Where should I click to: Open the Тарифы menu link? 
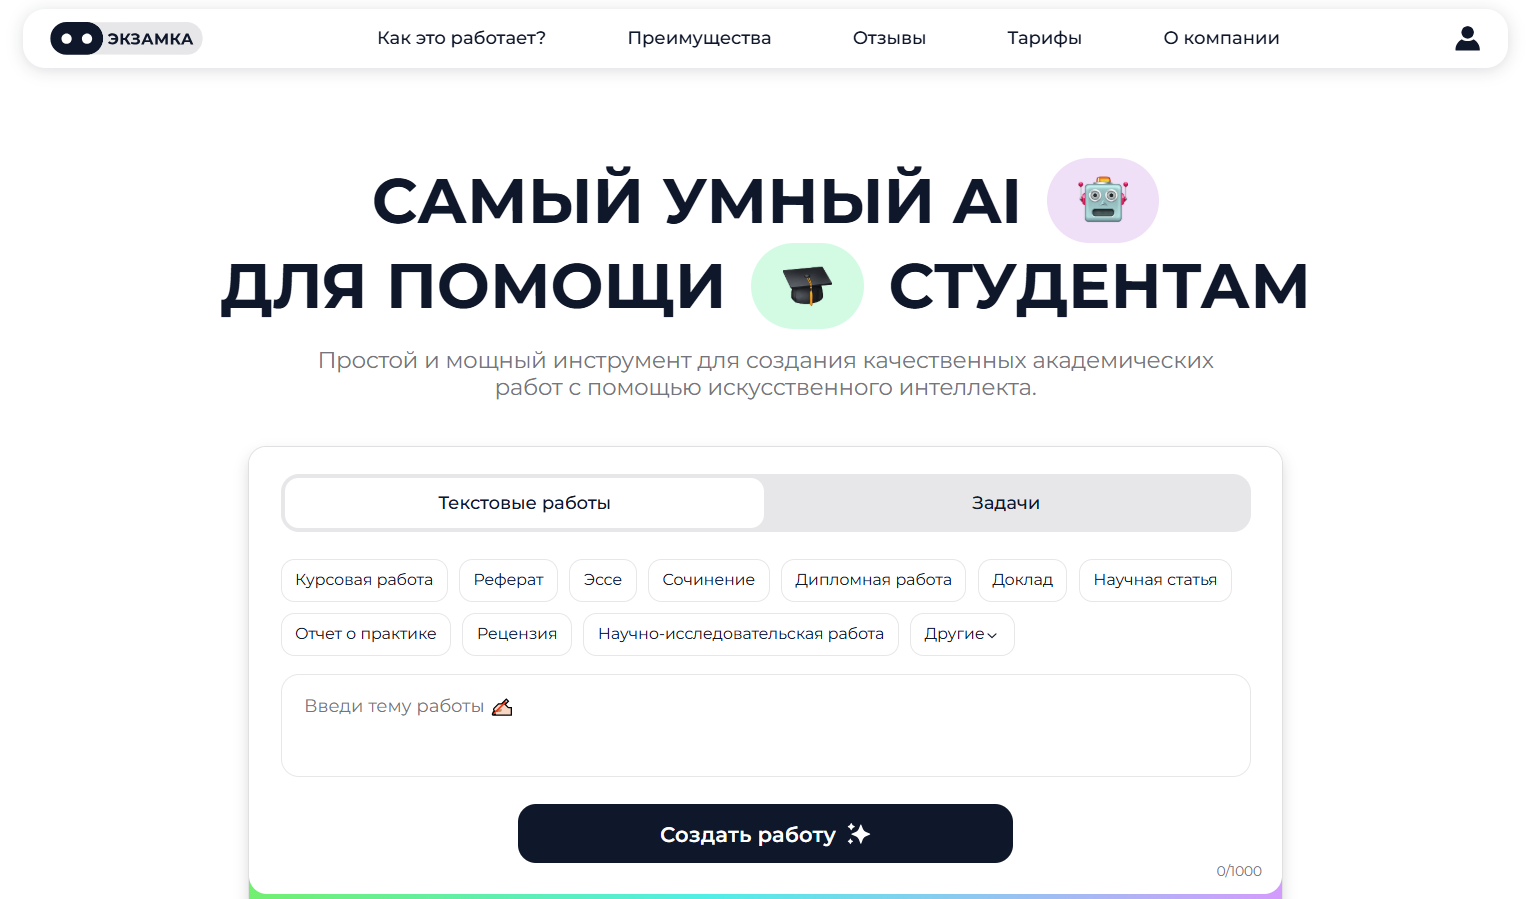pos(1044,38)
